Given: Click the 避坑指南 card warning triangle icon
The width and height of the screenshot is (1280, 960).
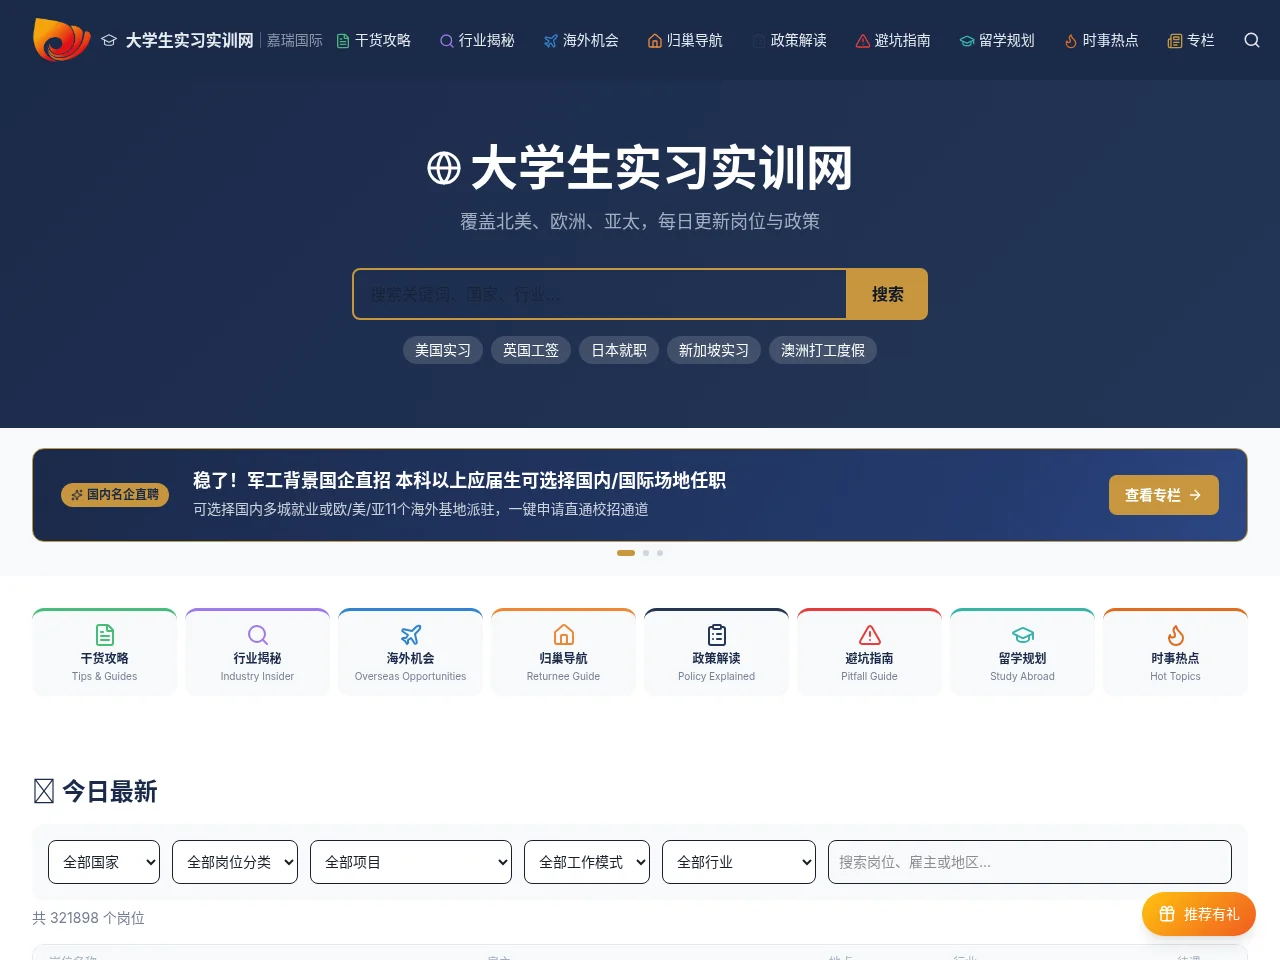Looking at the screenshot, I should tap(870, 635).
